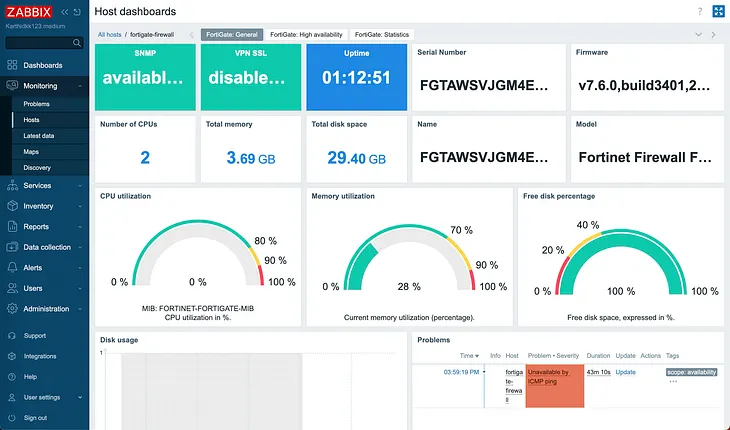Click the Monitoring eye-screen icon
730x430 pixels.
[x=12, y=86]
